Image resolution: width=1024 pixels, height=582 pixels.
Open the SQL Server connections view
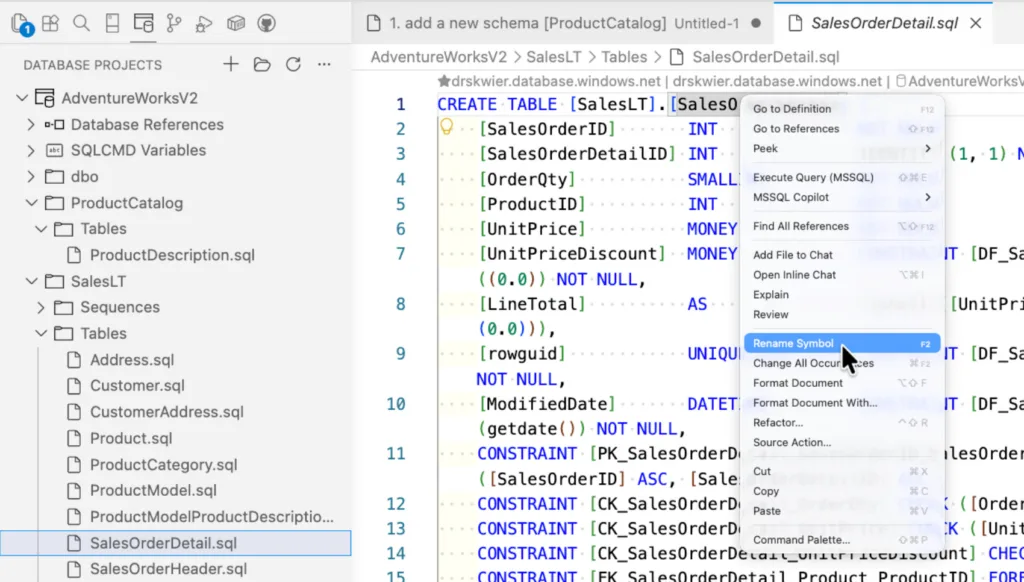112,24
